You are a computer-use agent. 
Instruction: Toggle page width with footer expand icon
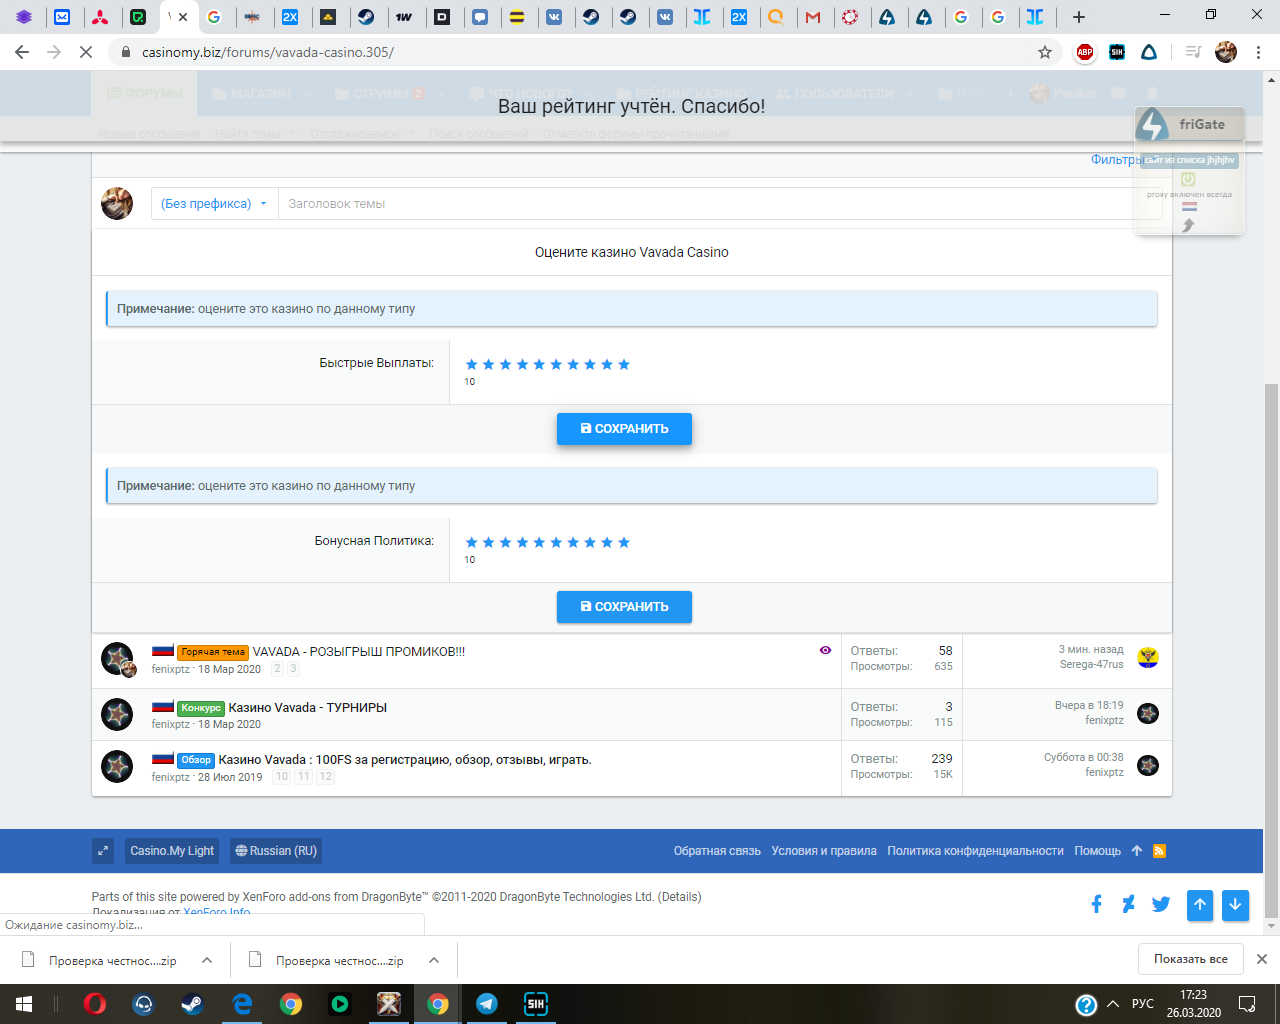[x=103, y=851]
